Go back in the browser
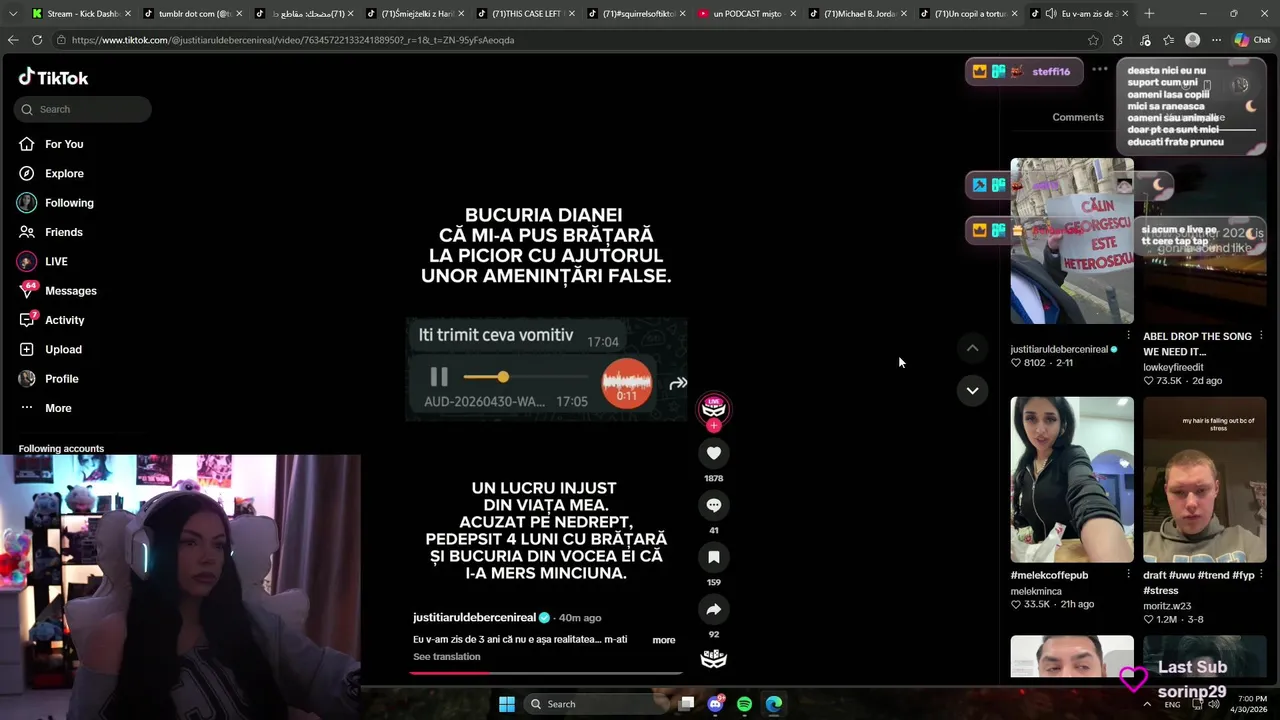Screen dimensions: 1280x720 point(13,40)
